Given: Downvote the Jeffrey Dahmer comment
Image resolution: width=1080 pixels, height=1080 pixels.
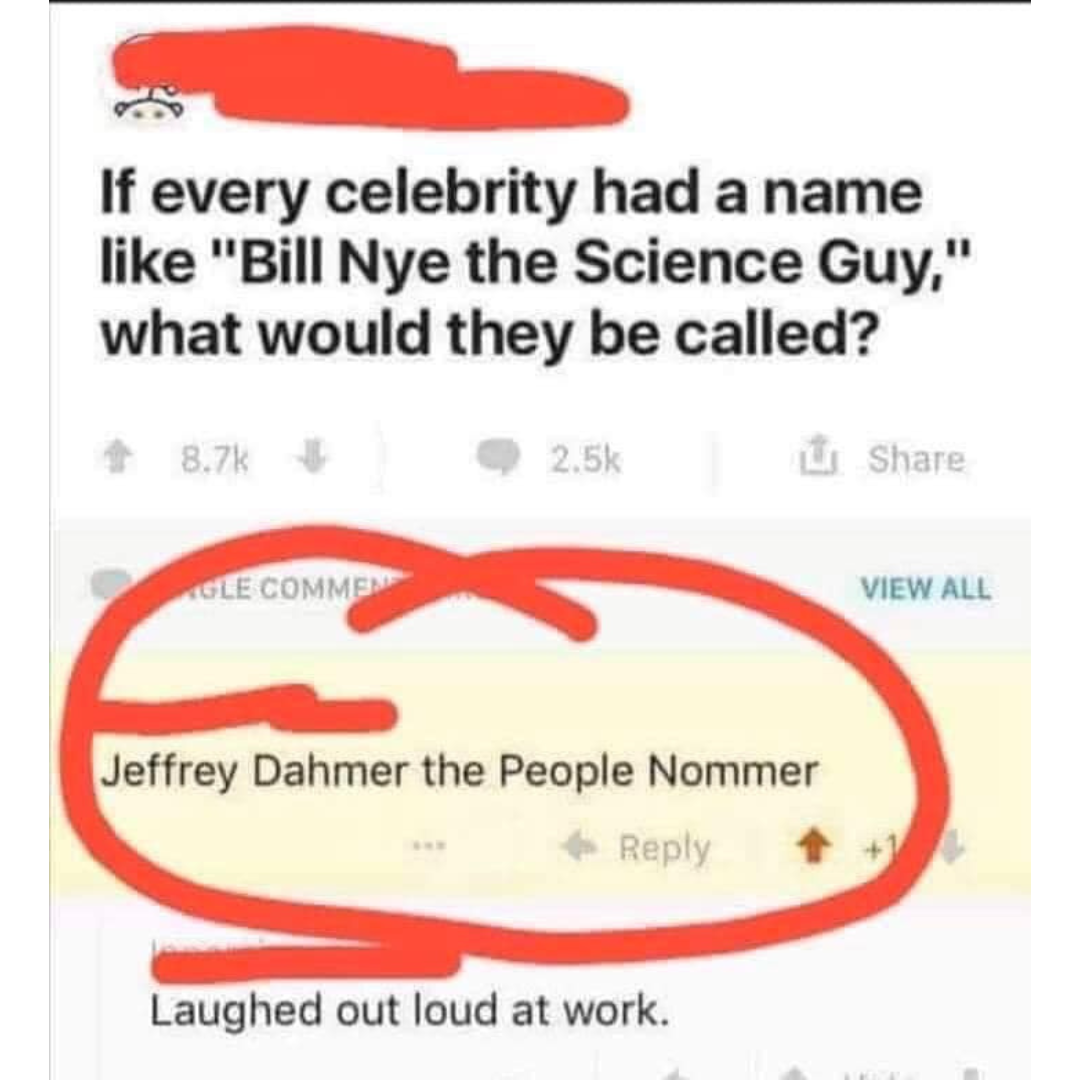Looking at the screenshot, I should click(952, 849).
